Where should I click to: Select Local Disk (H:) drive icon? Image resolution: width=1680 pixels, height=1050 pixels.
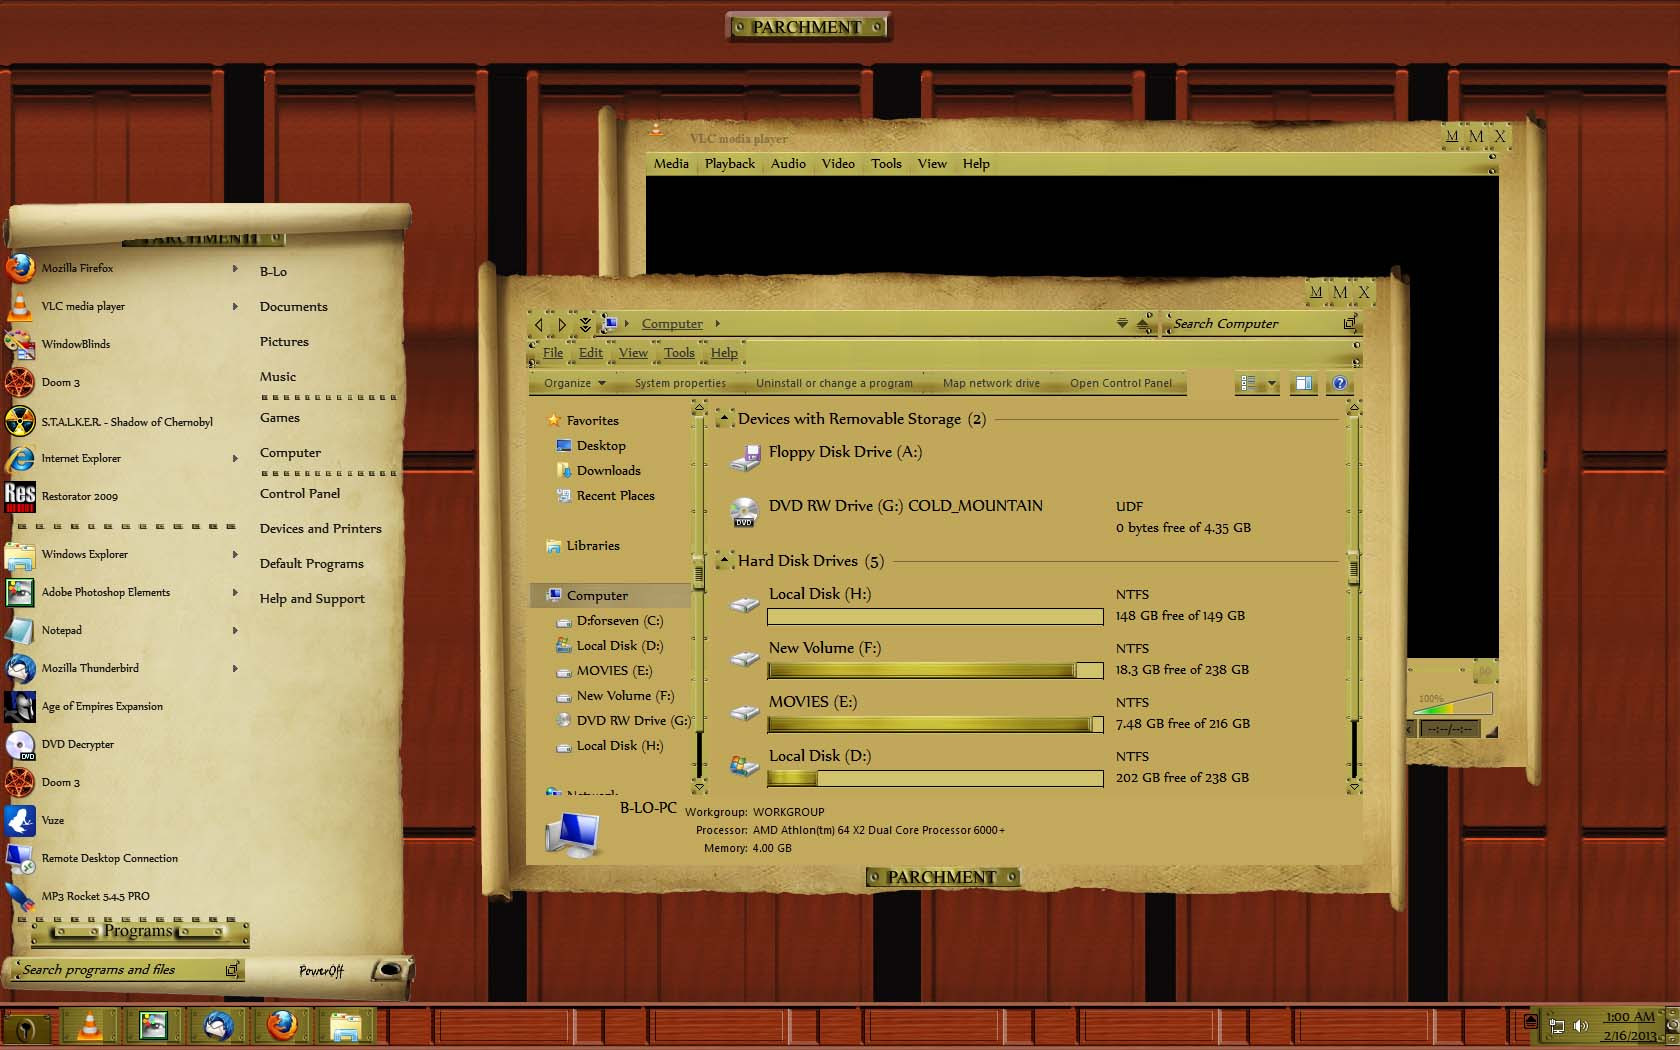(x=745, y=604)
